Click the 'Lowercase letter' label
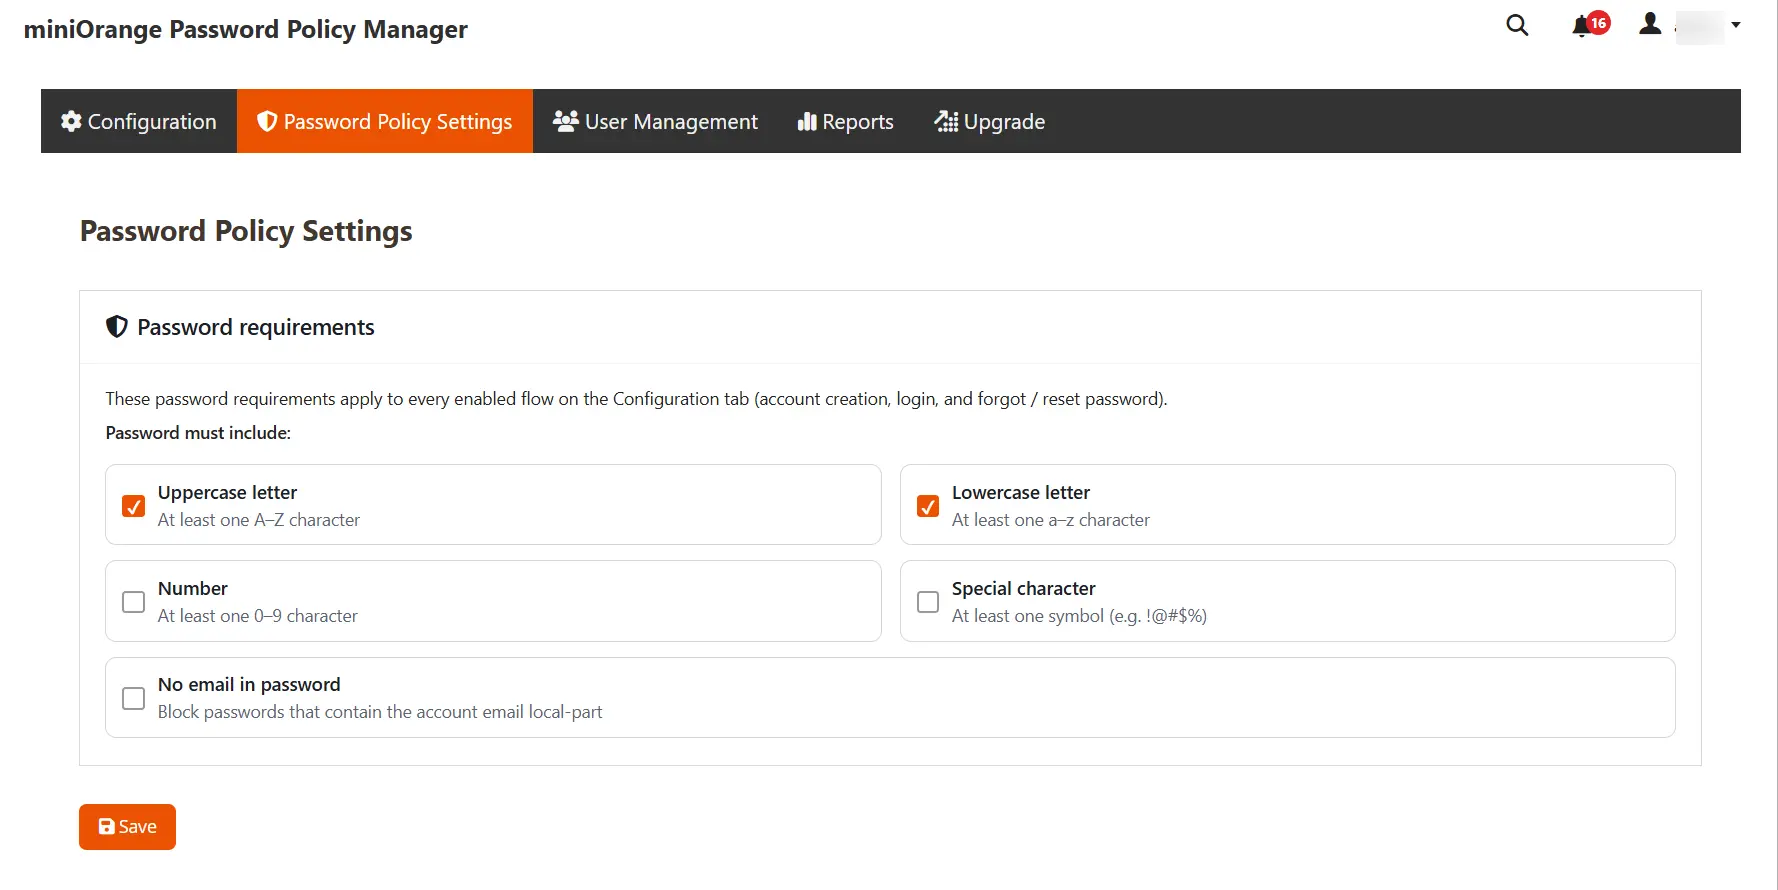The width and height of the screenshot is (1778, 890). pos(1021,493)
